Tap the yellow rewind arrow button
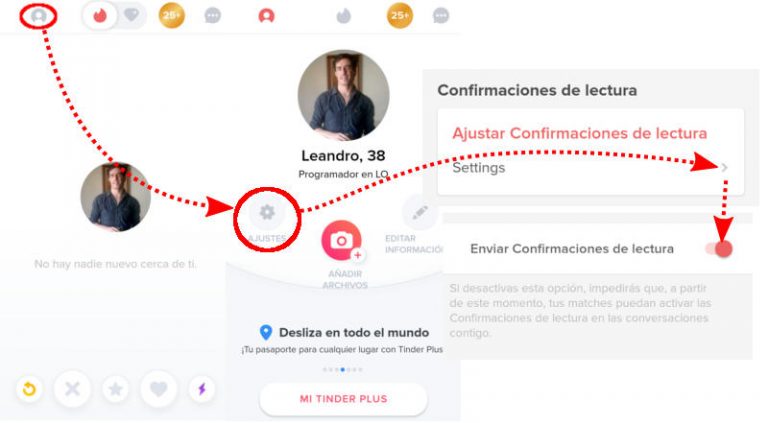The image size is (768, 423). coord(29,389)
